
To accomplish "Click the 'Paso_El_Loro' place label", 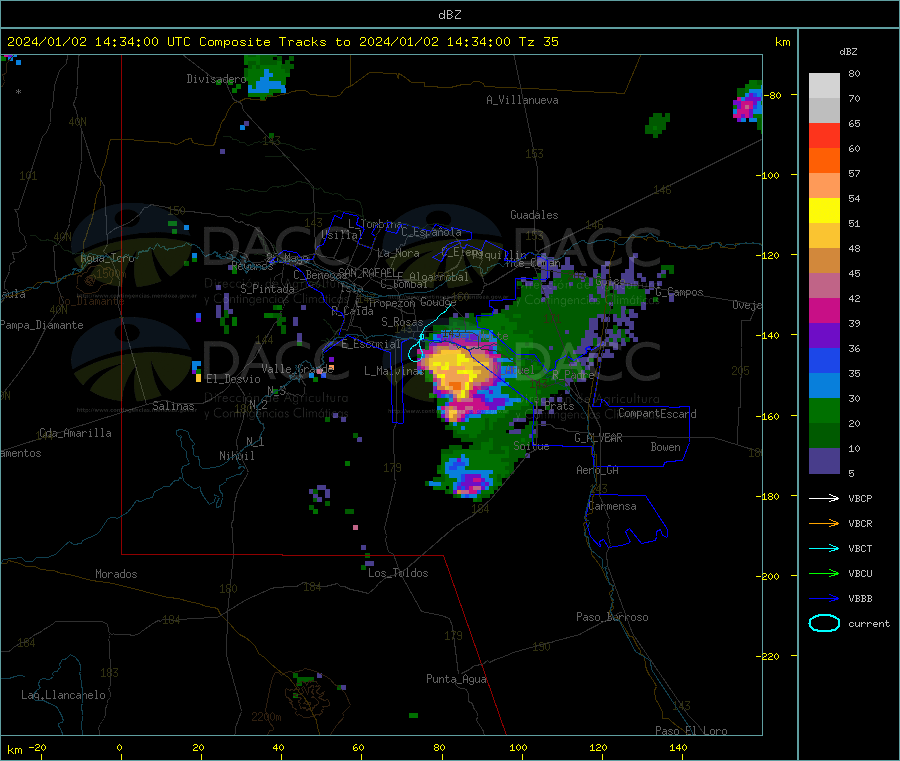I will tap(691, 731).
